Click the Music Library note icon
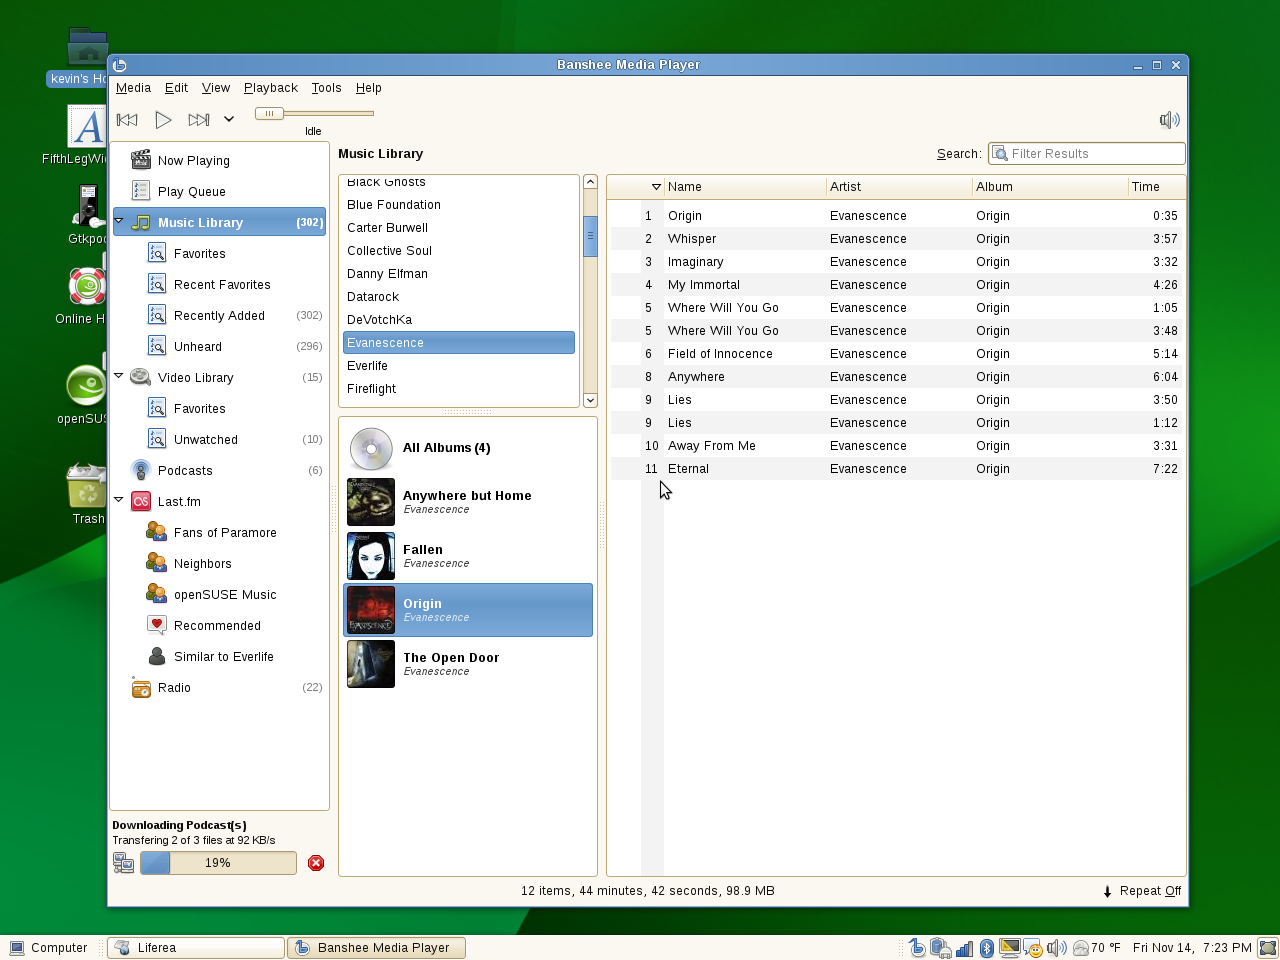Viewport: 1280px width, 960px height. pos(141,222)
